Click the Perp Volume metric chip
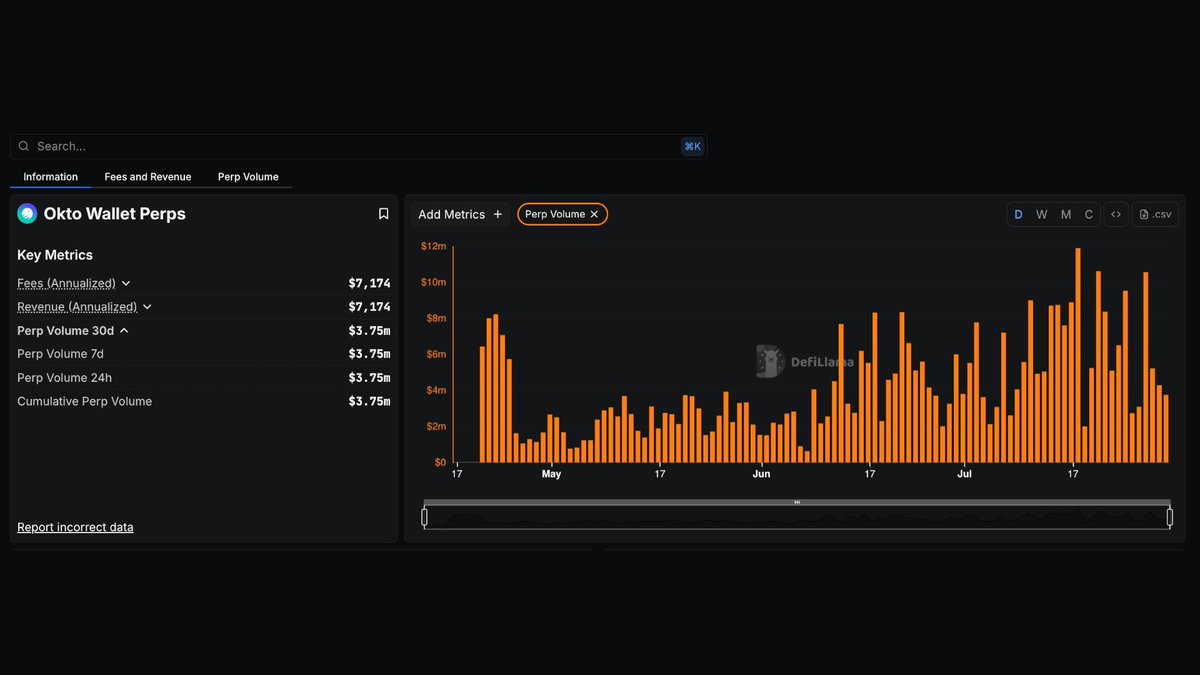The width and height of the screenshot is (1200, 675). tap(562, 214)
